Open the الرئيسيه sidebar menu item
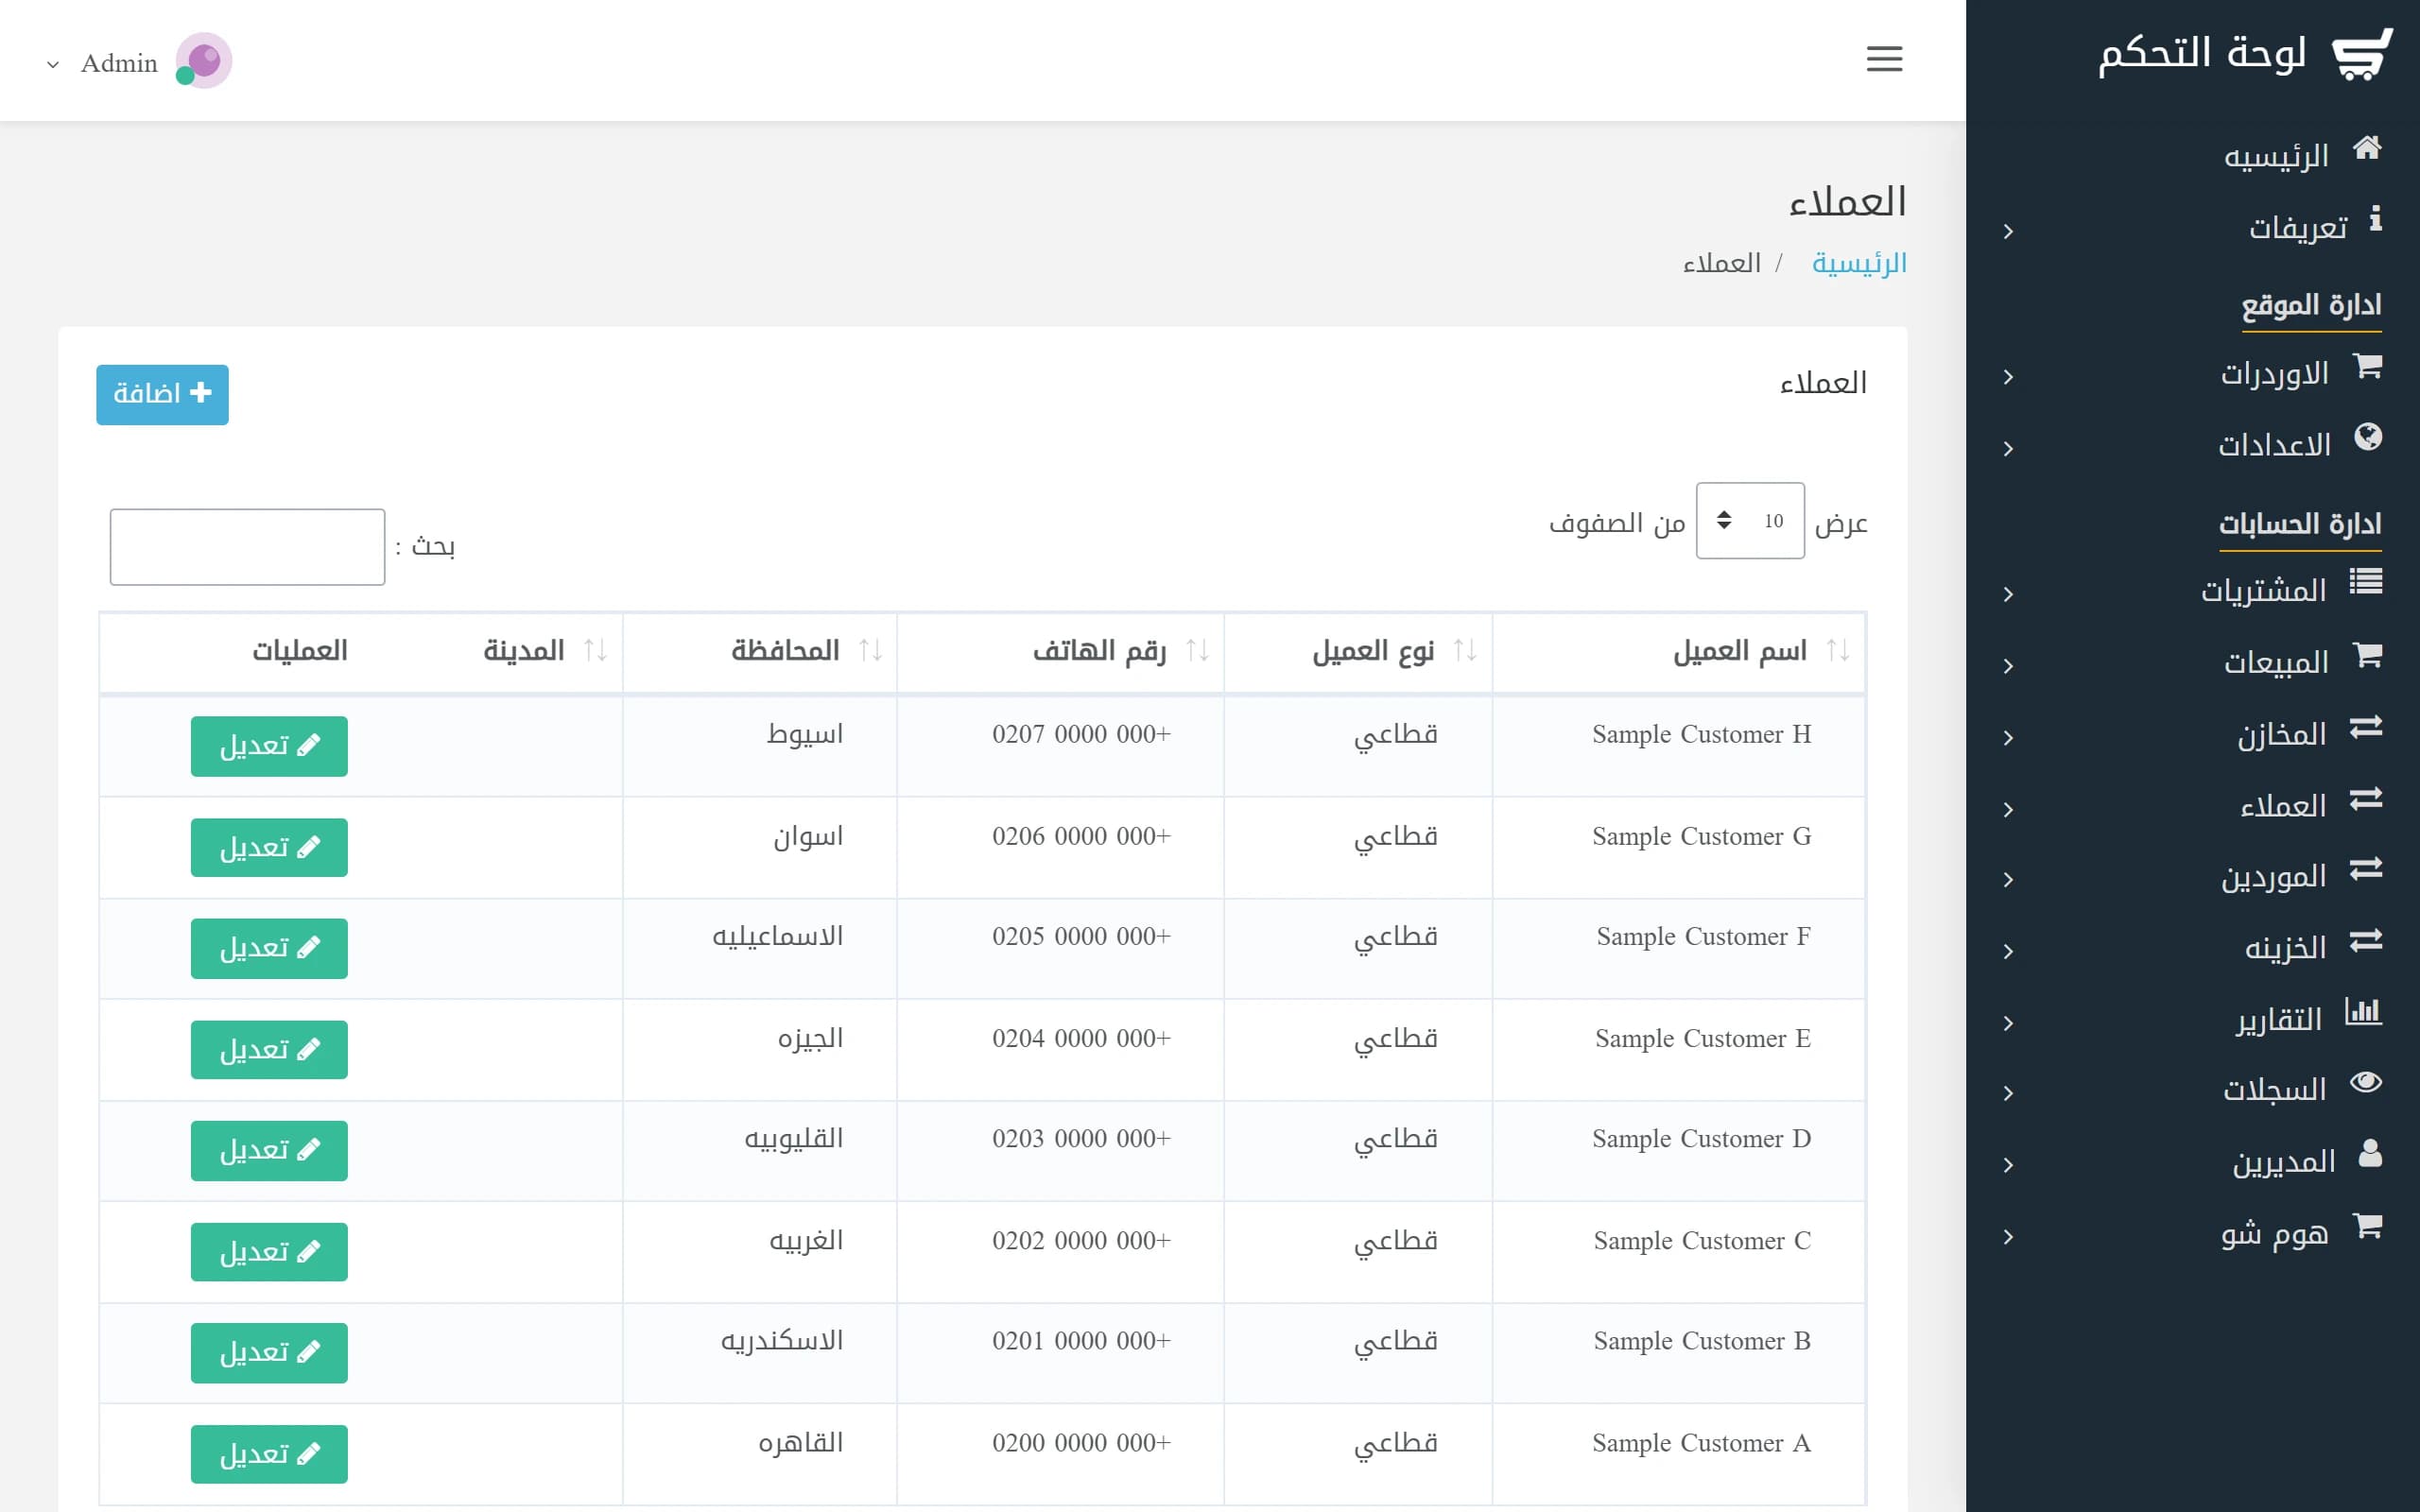 [x=2193, y=155]
